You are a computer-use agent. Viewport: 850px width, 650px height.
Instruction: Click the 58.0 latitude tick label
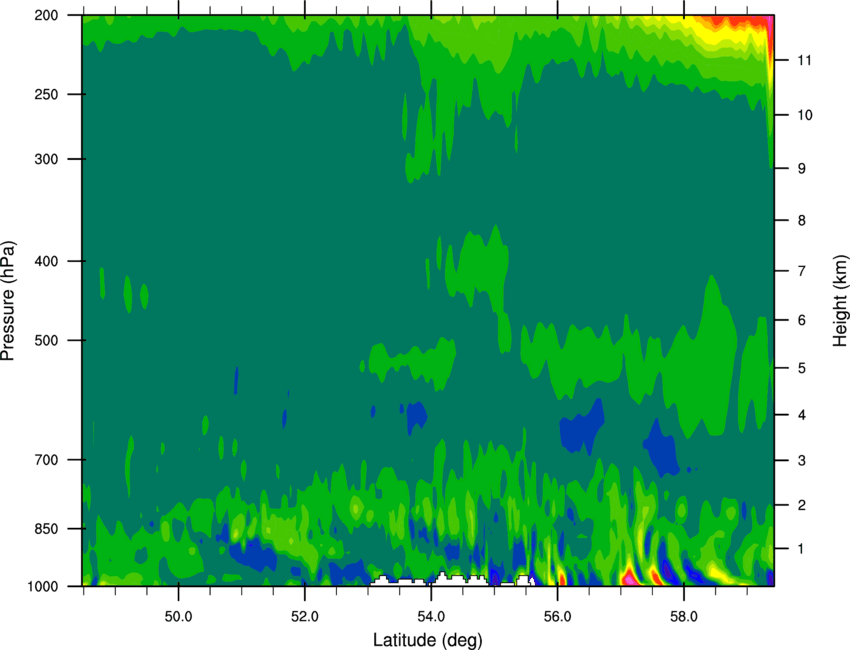(684, 617)
